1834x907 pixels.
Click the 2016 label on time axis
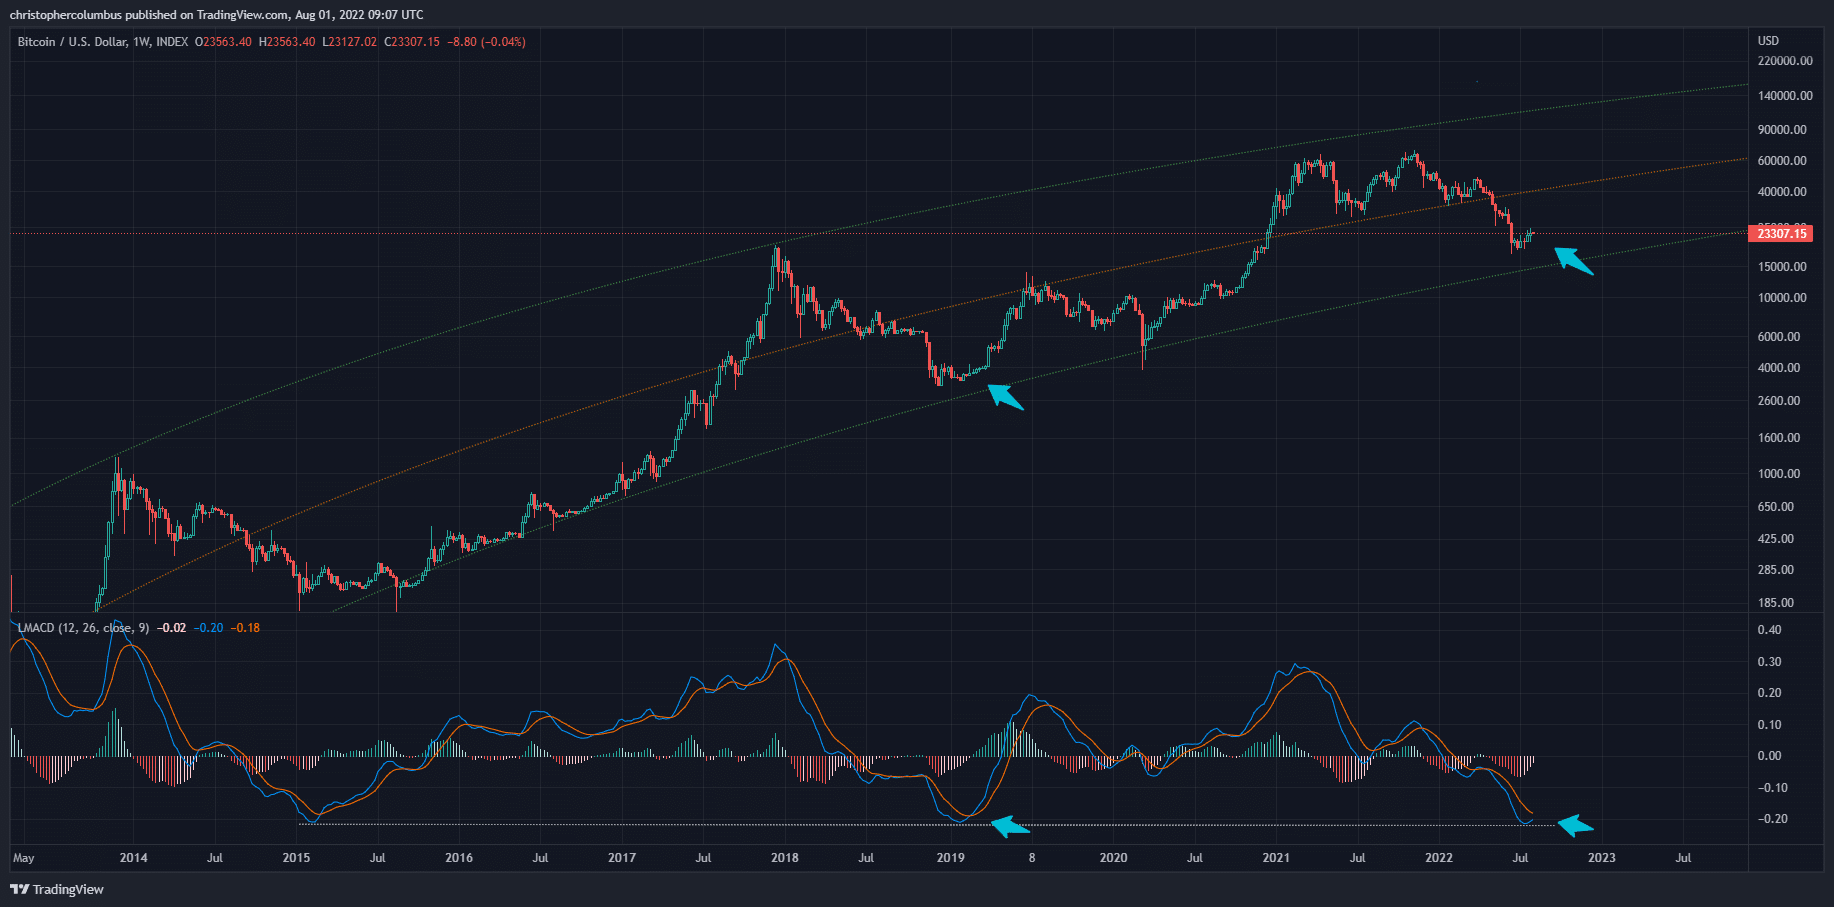(x=459, y=858)
